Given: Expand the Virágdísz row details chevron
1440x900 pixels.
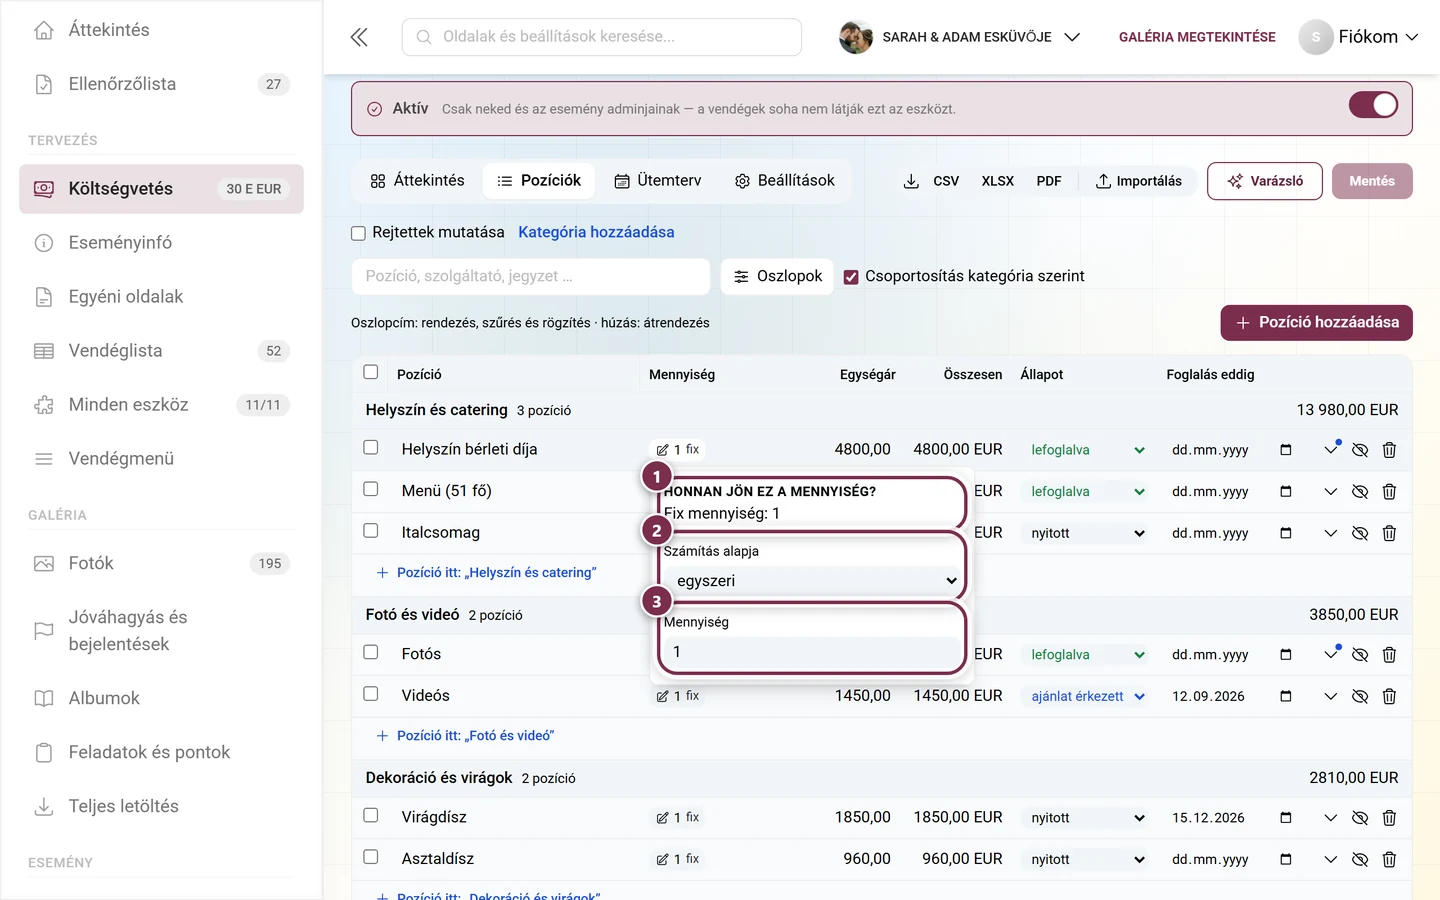Looking at the screenshot, I should click(x=1330, y=818).
